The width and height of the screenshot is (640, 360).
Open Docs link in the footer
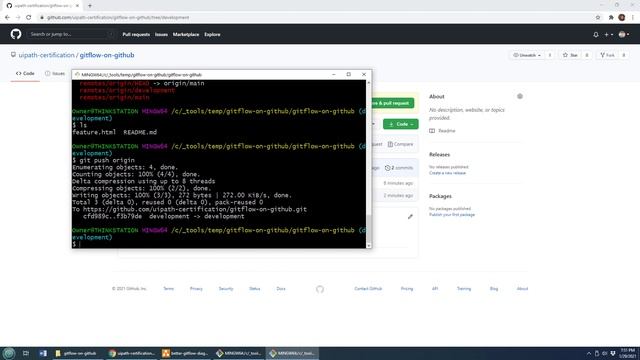click(x=281, y=289)
